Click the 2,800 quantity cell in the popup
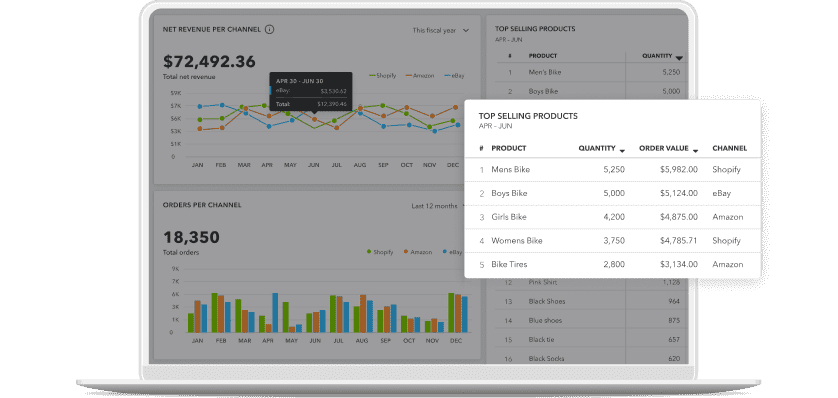The image size is (838, 398). click(x=614, y=264)
